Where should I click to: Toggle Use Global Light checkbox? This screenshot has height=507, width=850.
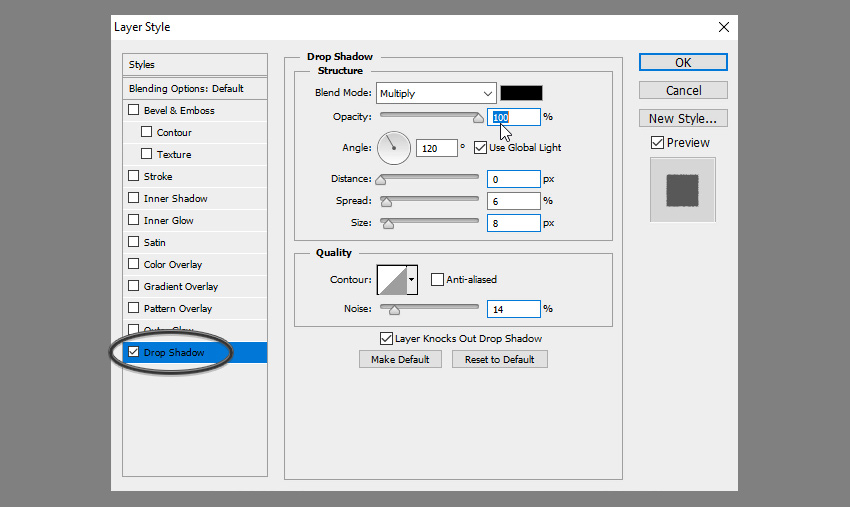(480, 147)
